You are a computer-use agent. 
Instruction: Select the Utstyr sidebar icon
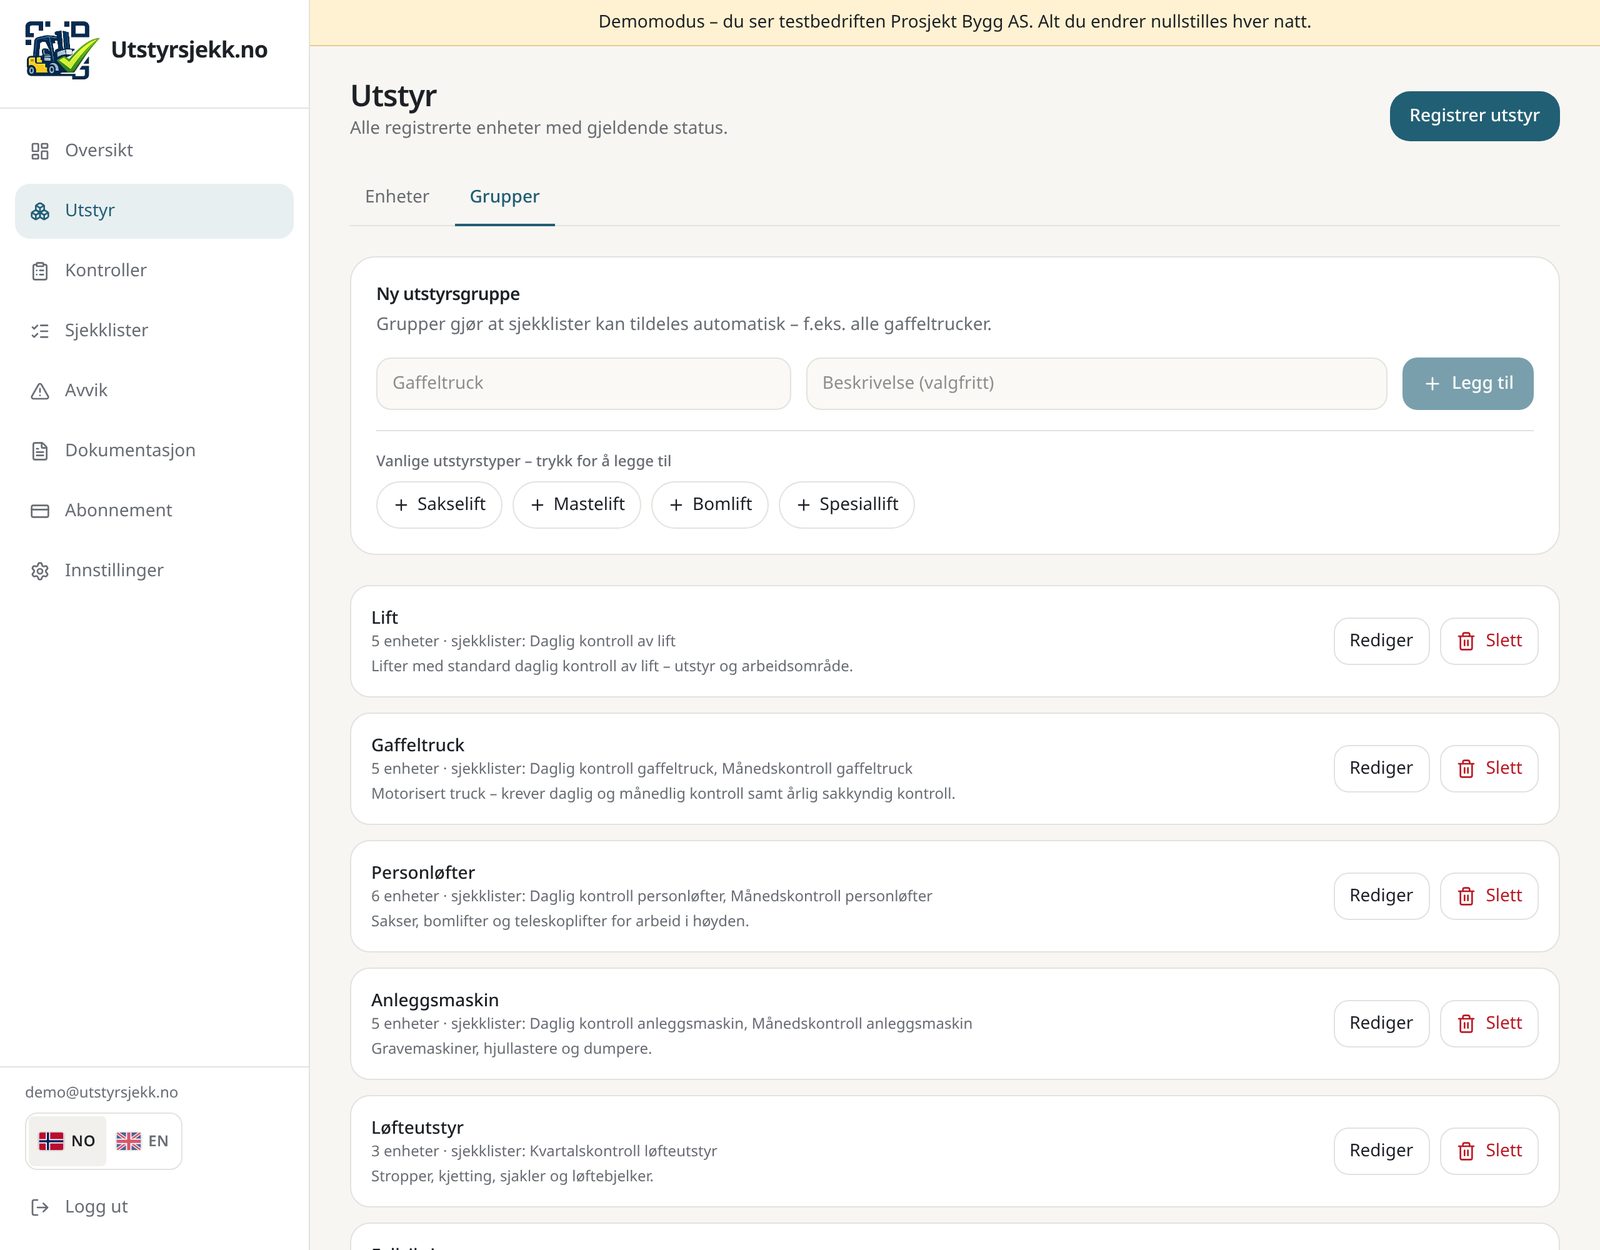(40, 211)
